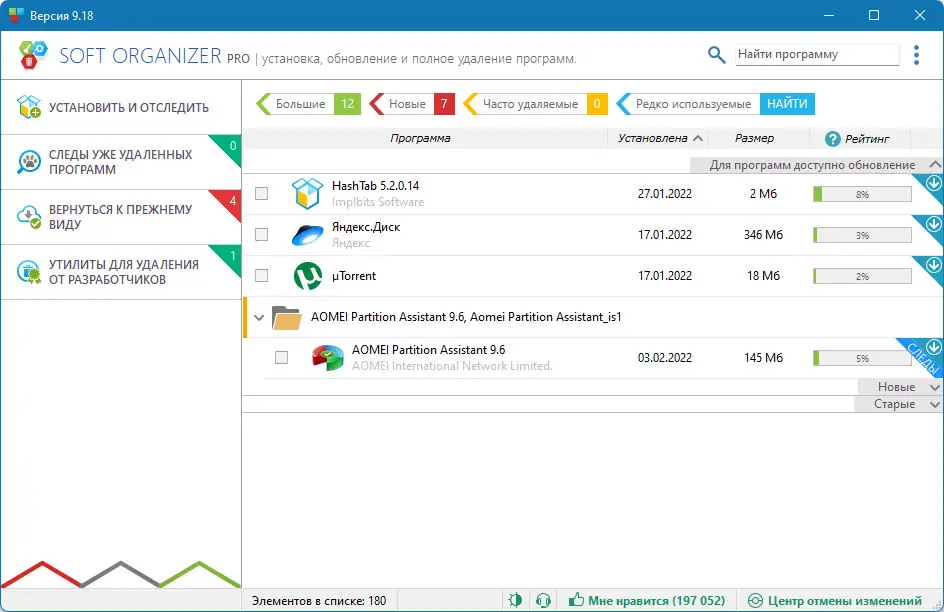
Task: Filter by Большие programs
Action: pyautogui.click(x=308, y=104)
